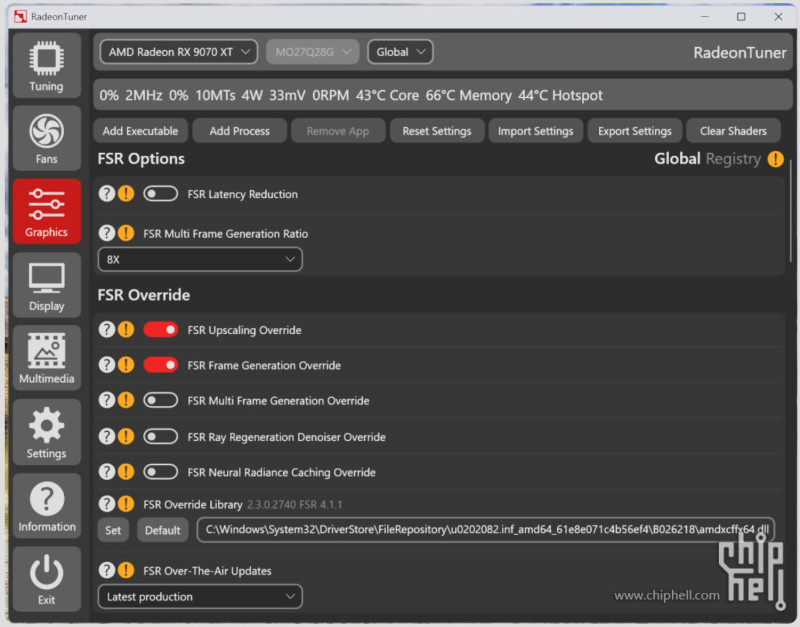Open the Multimedia section
The height and width of the screenshot is (627, 800).
46,358
